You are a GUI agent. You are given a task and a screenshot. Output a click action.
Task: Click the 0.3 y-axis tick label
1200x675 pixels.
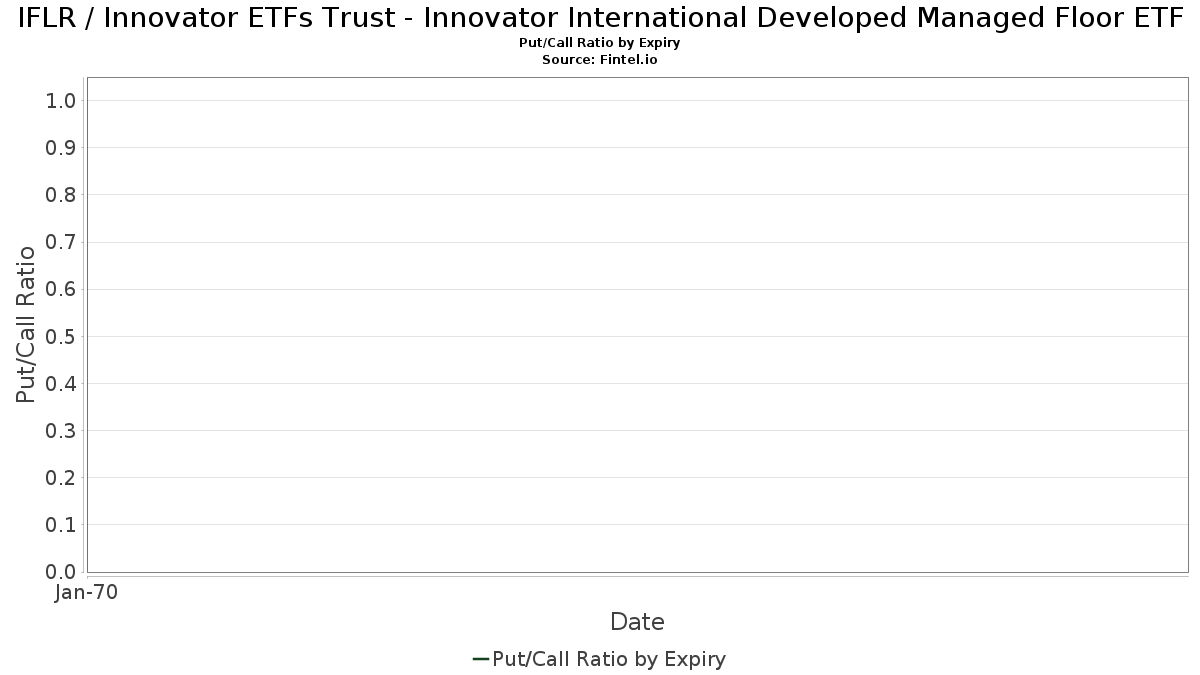(61, 431)
